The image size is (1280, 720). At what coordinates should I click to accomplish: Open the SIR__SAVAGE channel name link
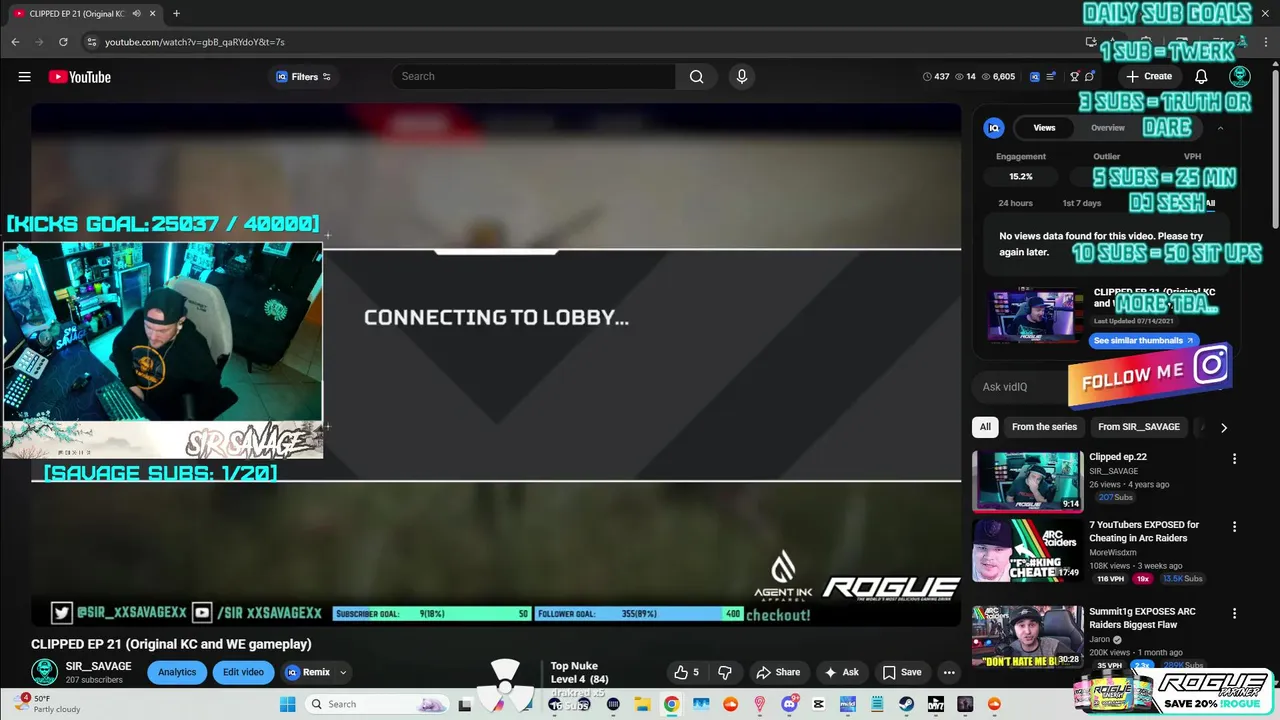[x=98, y=666]
